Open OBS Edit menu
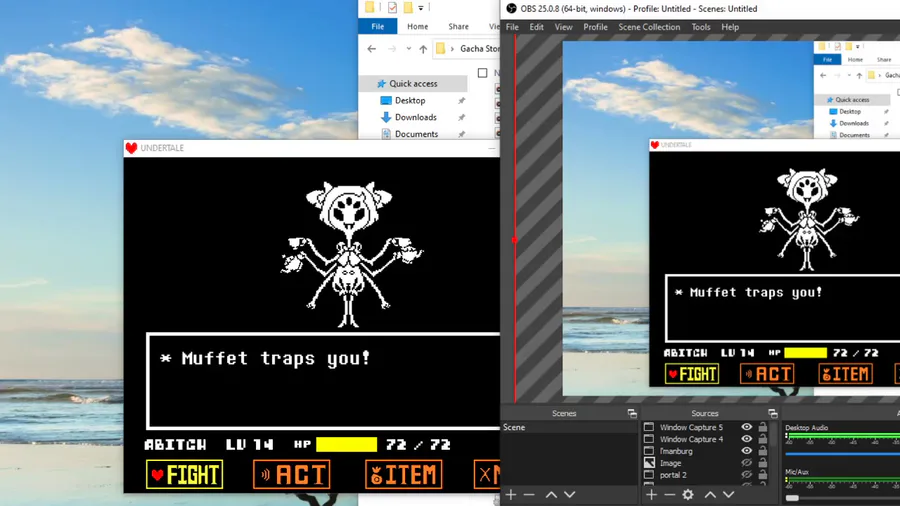This screenshot has width=900, height=506. pos(537,27)
